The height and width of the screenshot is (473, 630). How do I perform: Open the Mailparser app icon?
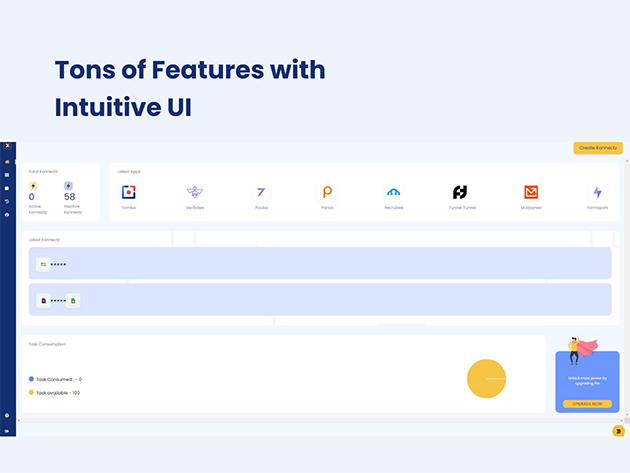point(531,192)
